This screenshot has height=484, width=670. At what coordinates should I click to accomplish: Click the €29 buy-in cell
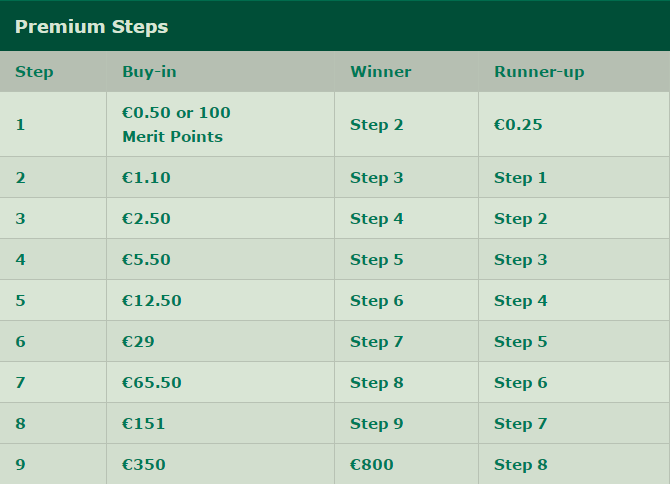pos(138,342)
